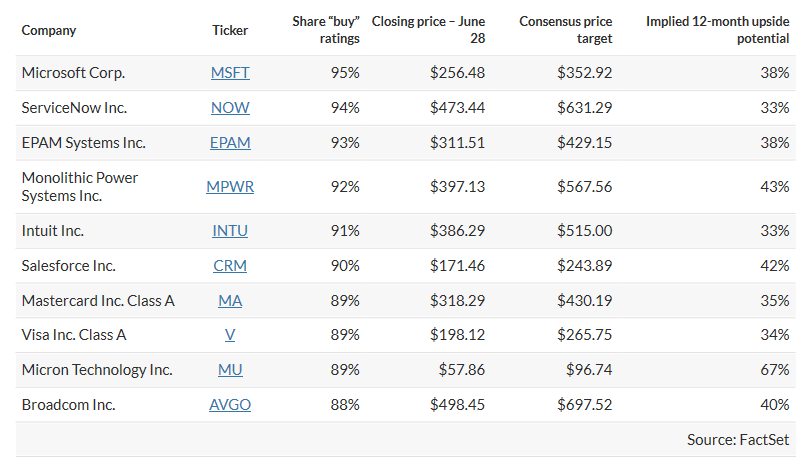Open the MA ticker link
Screen dimensions: 803x470
(x=230, y=301)
